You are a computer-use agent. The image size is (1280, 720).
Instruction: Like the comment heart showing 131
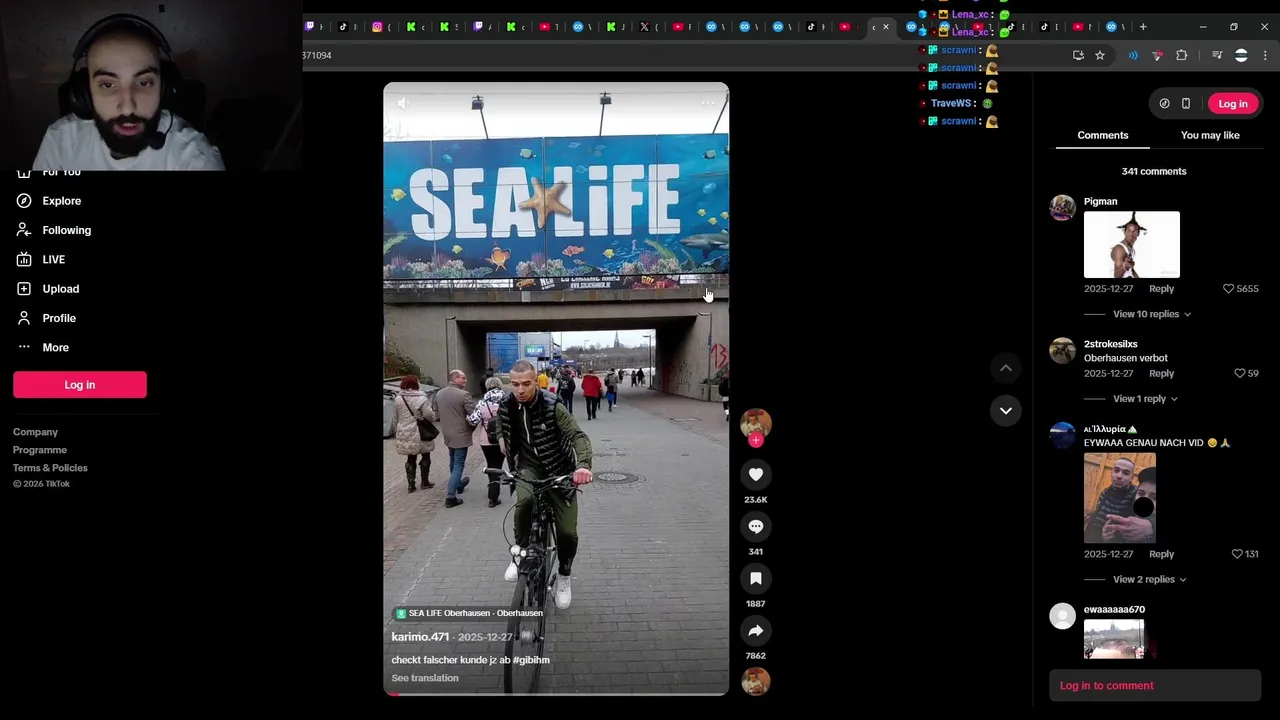click(x=1237, y=554)
